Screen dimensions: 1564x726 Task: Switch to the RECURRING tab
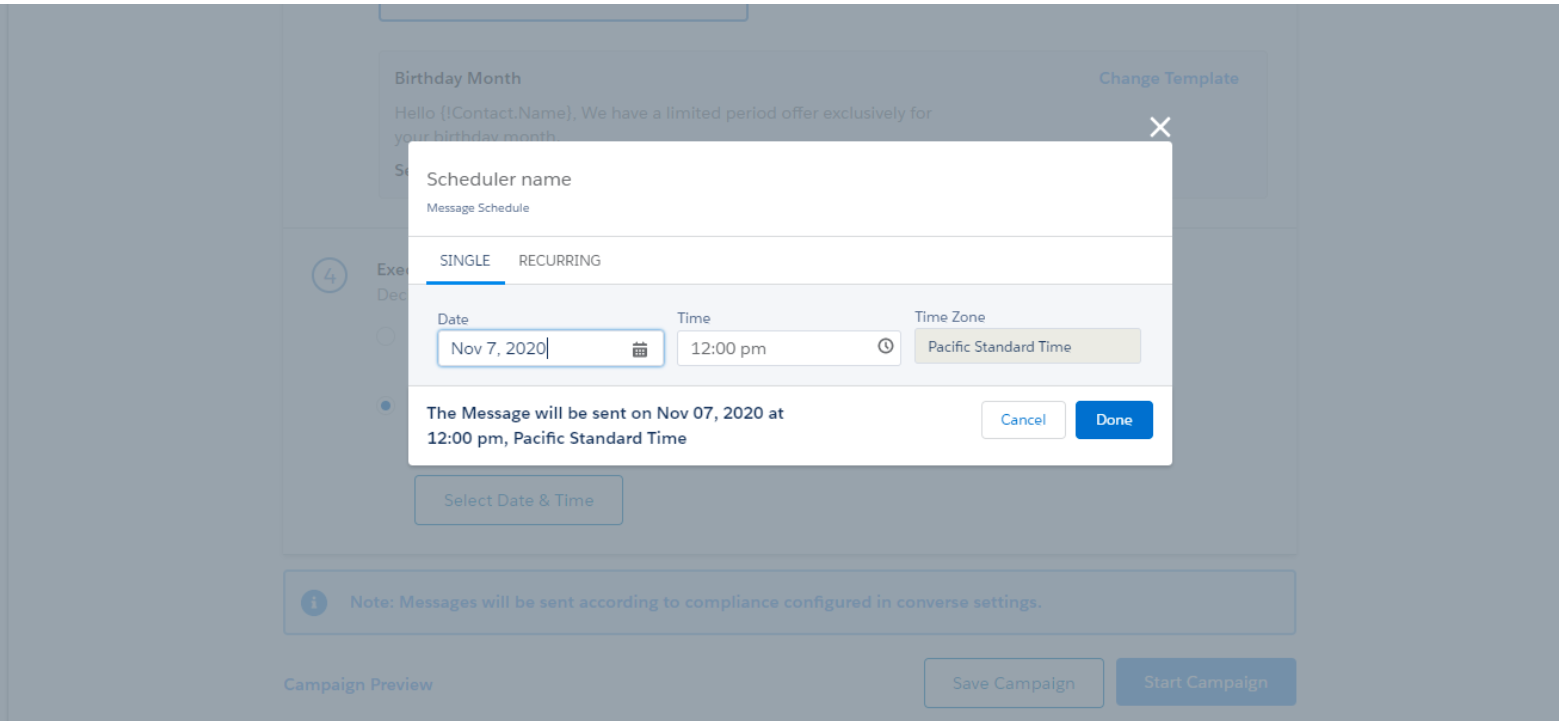pos(559,260)
